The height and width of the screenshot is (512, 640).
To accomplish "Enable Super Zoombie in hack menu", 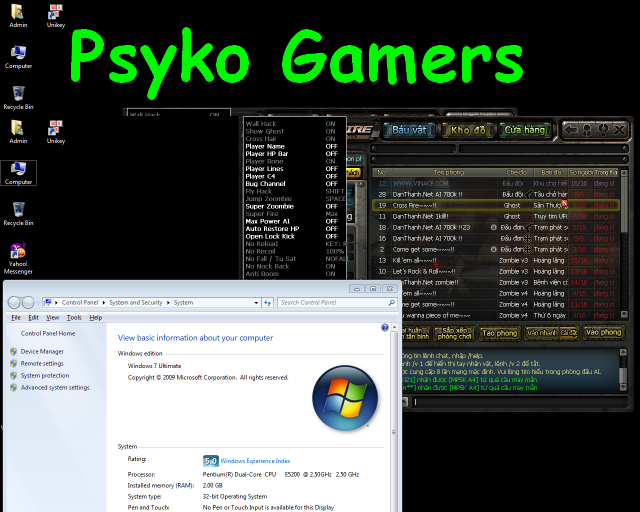I will pos(291,206).
